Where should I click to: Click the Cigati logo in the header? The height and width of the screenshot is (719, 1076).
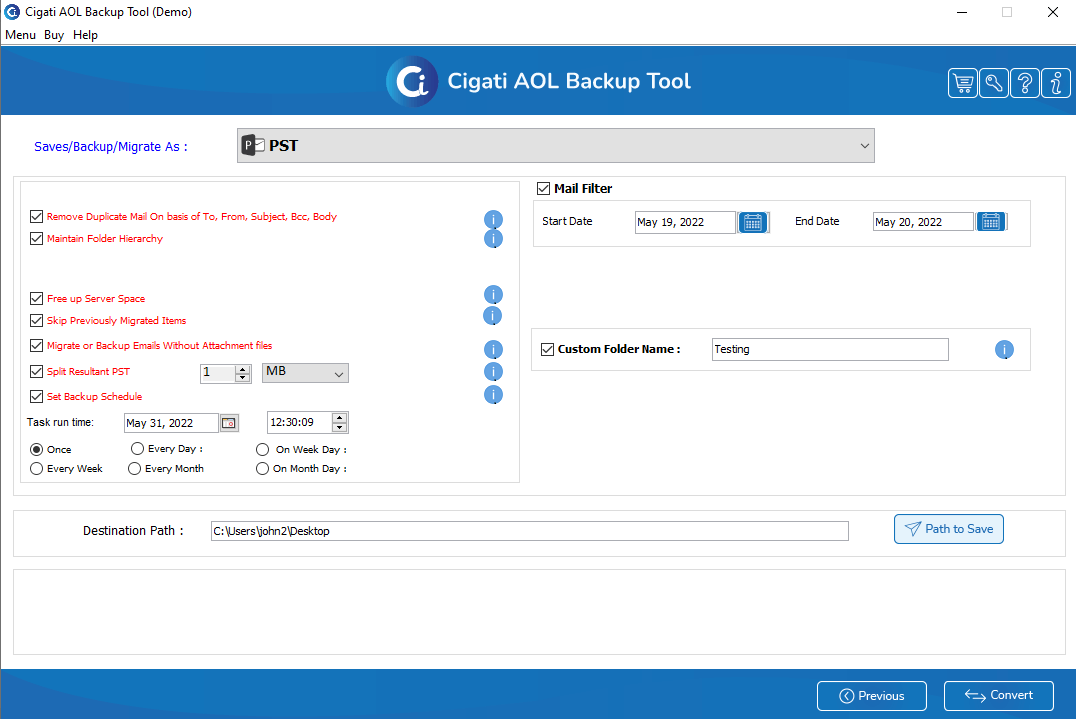(412, 82)
